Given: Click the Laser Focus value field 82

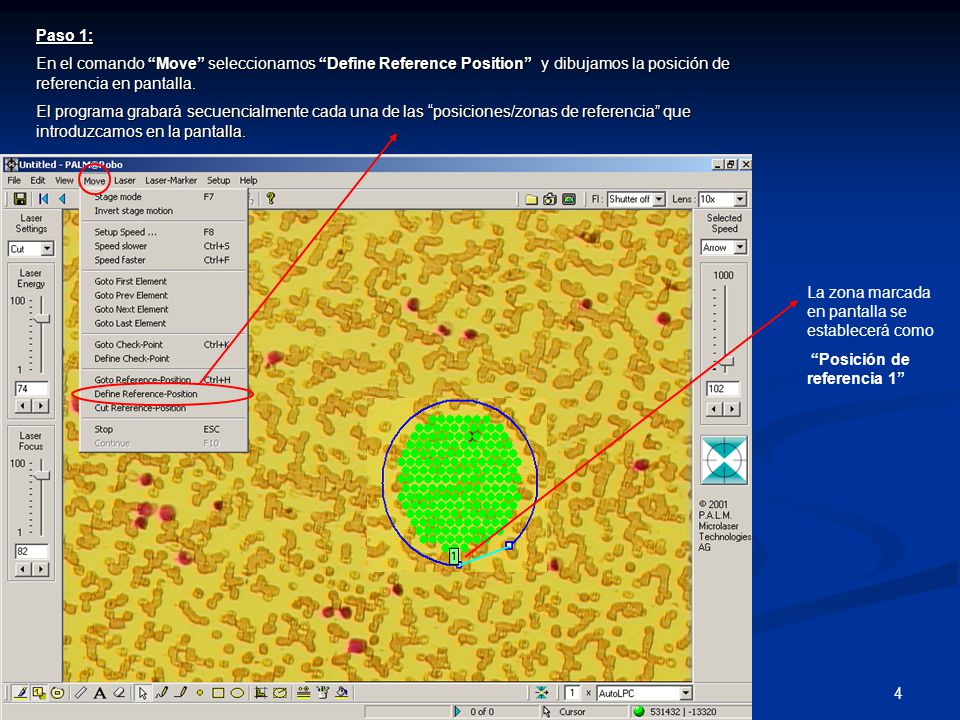Looking at the screenshot, I should (31, 551).
